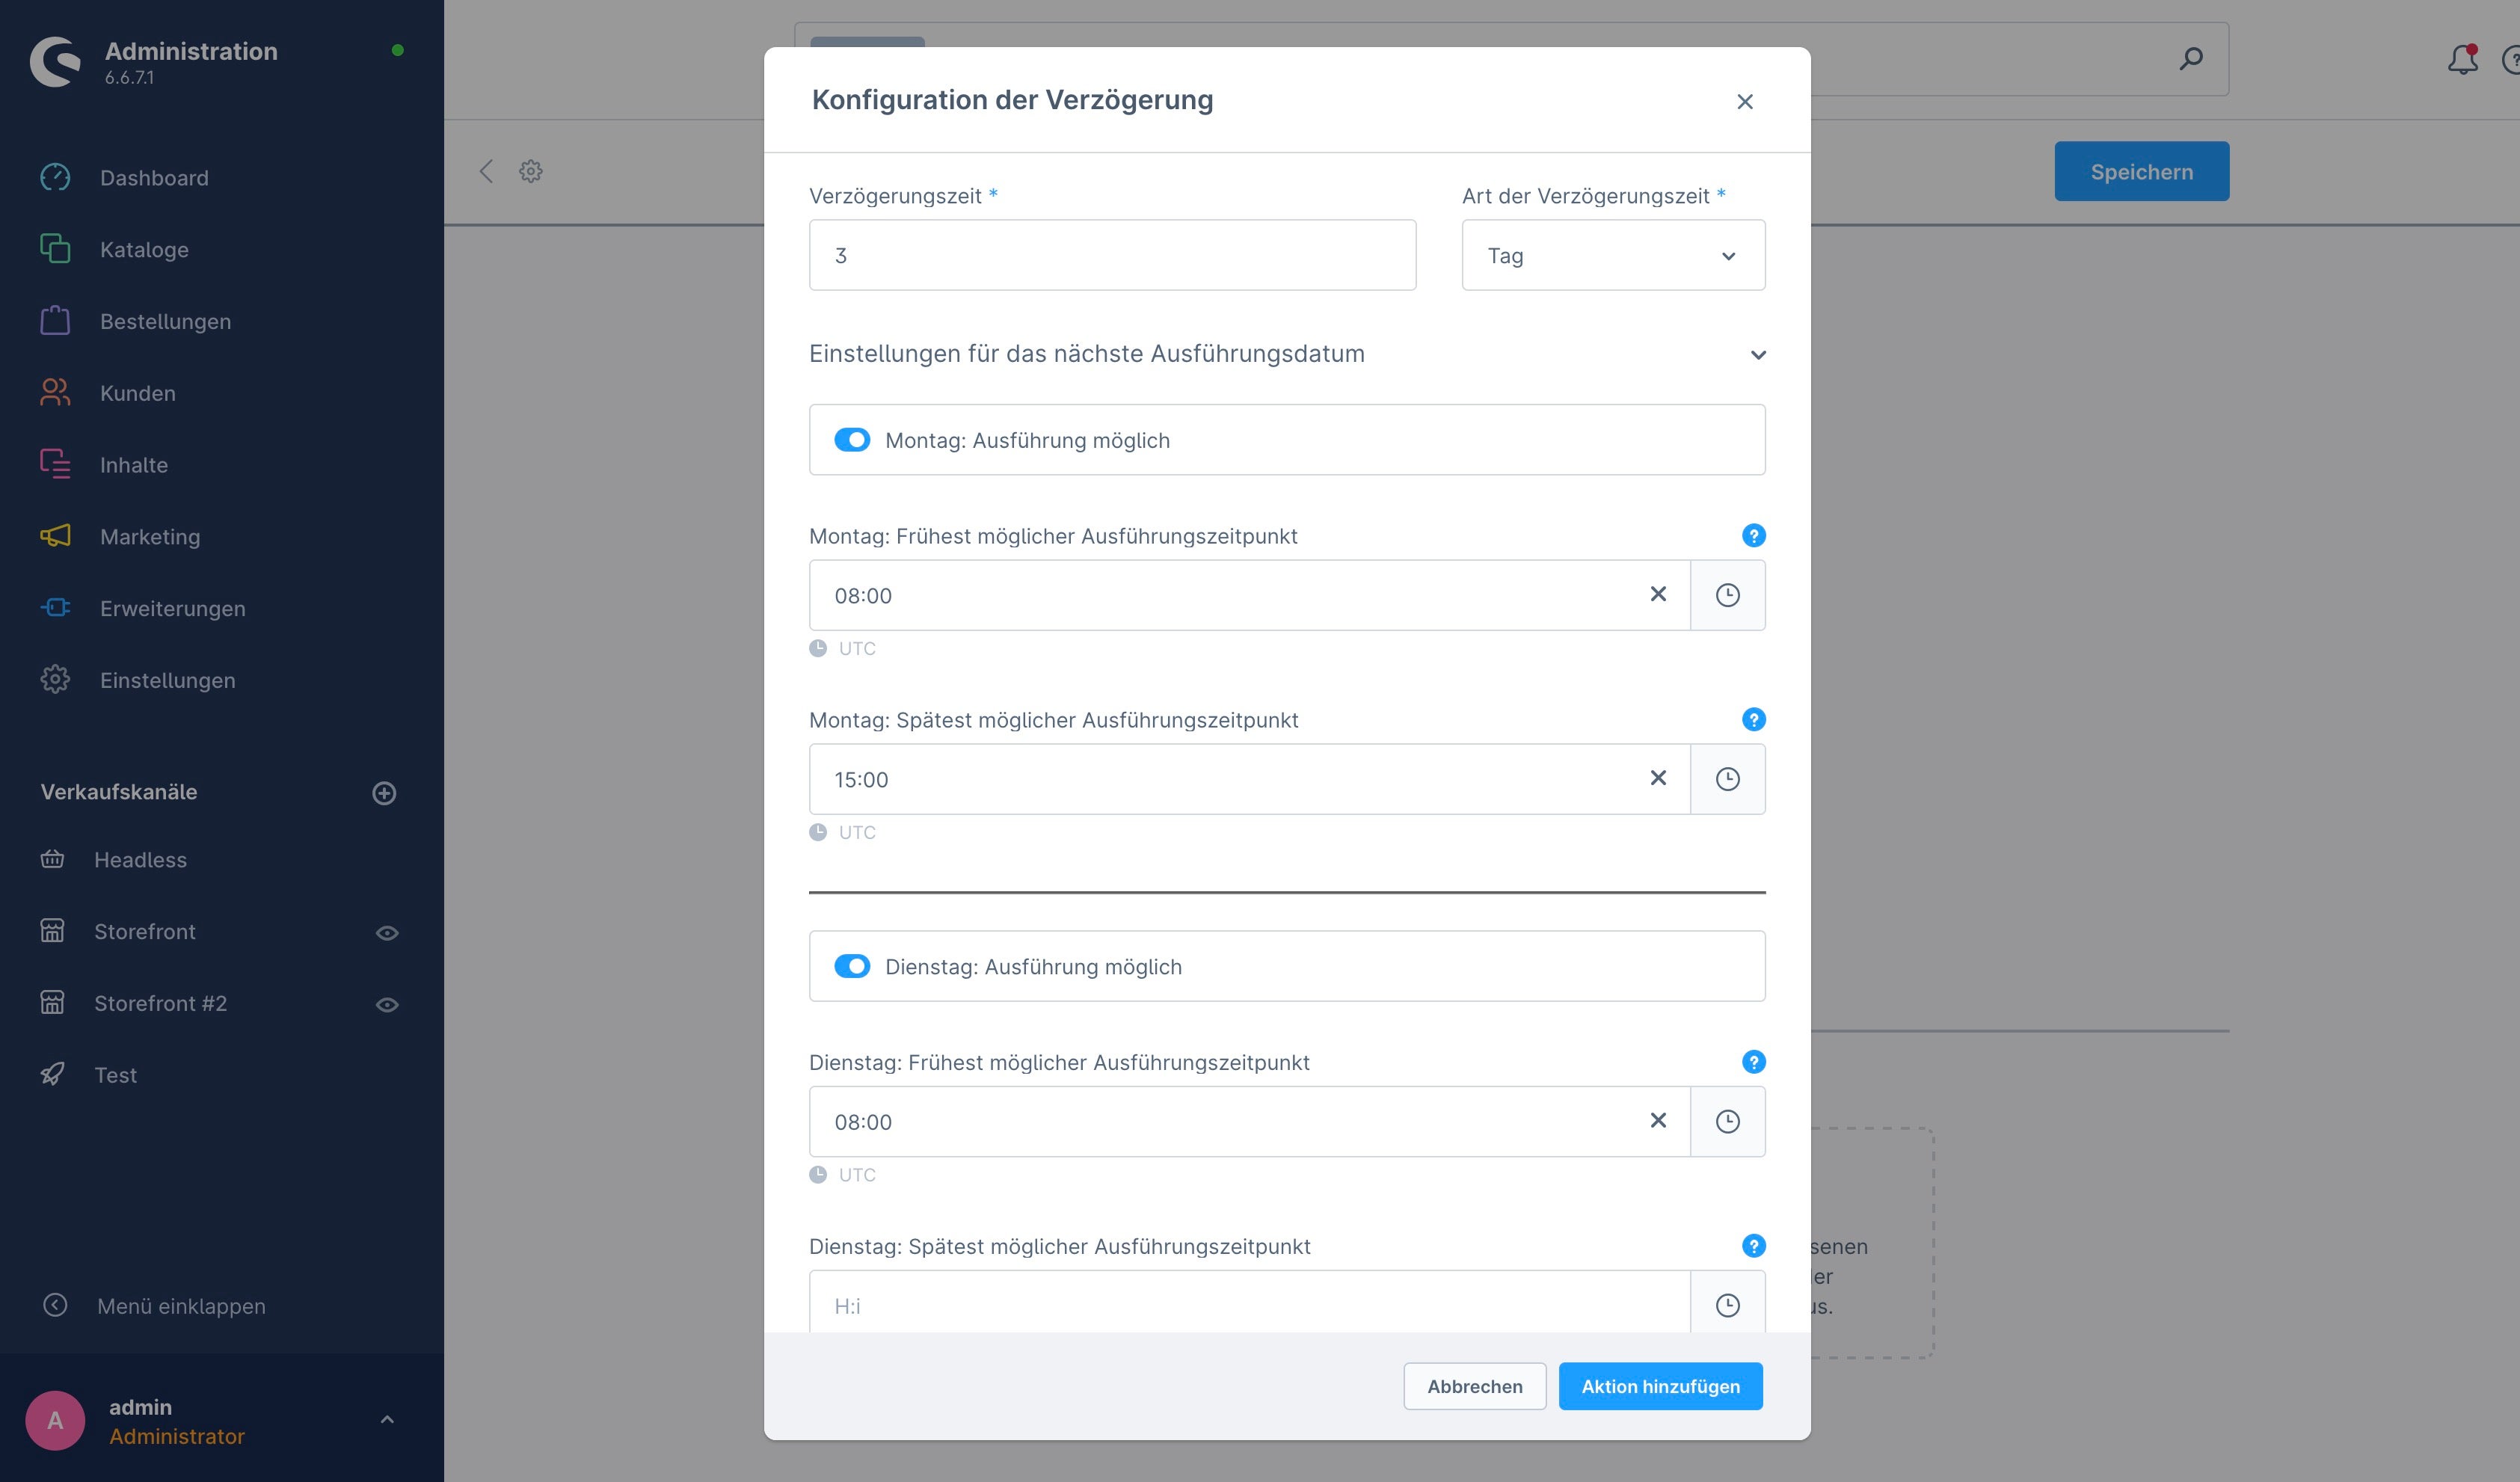Click the clock icon for Montag Frühest
Viewport: 2520px width, 1482px height.
click(1727, 594)
